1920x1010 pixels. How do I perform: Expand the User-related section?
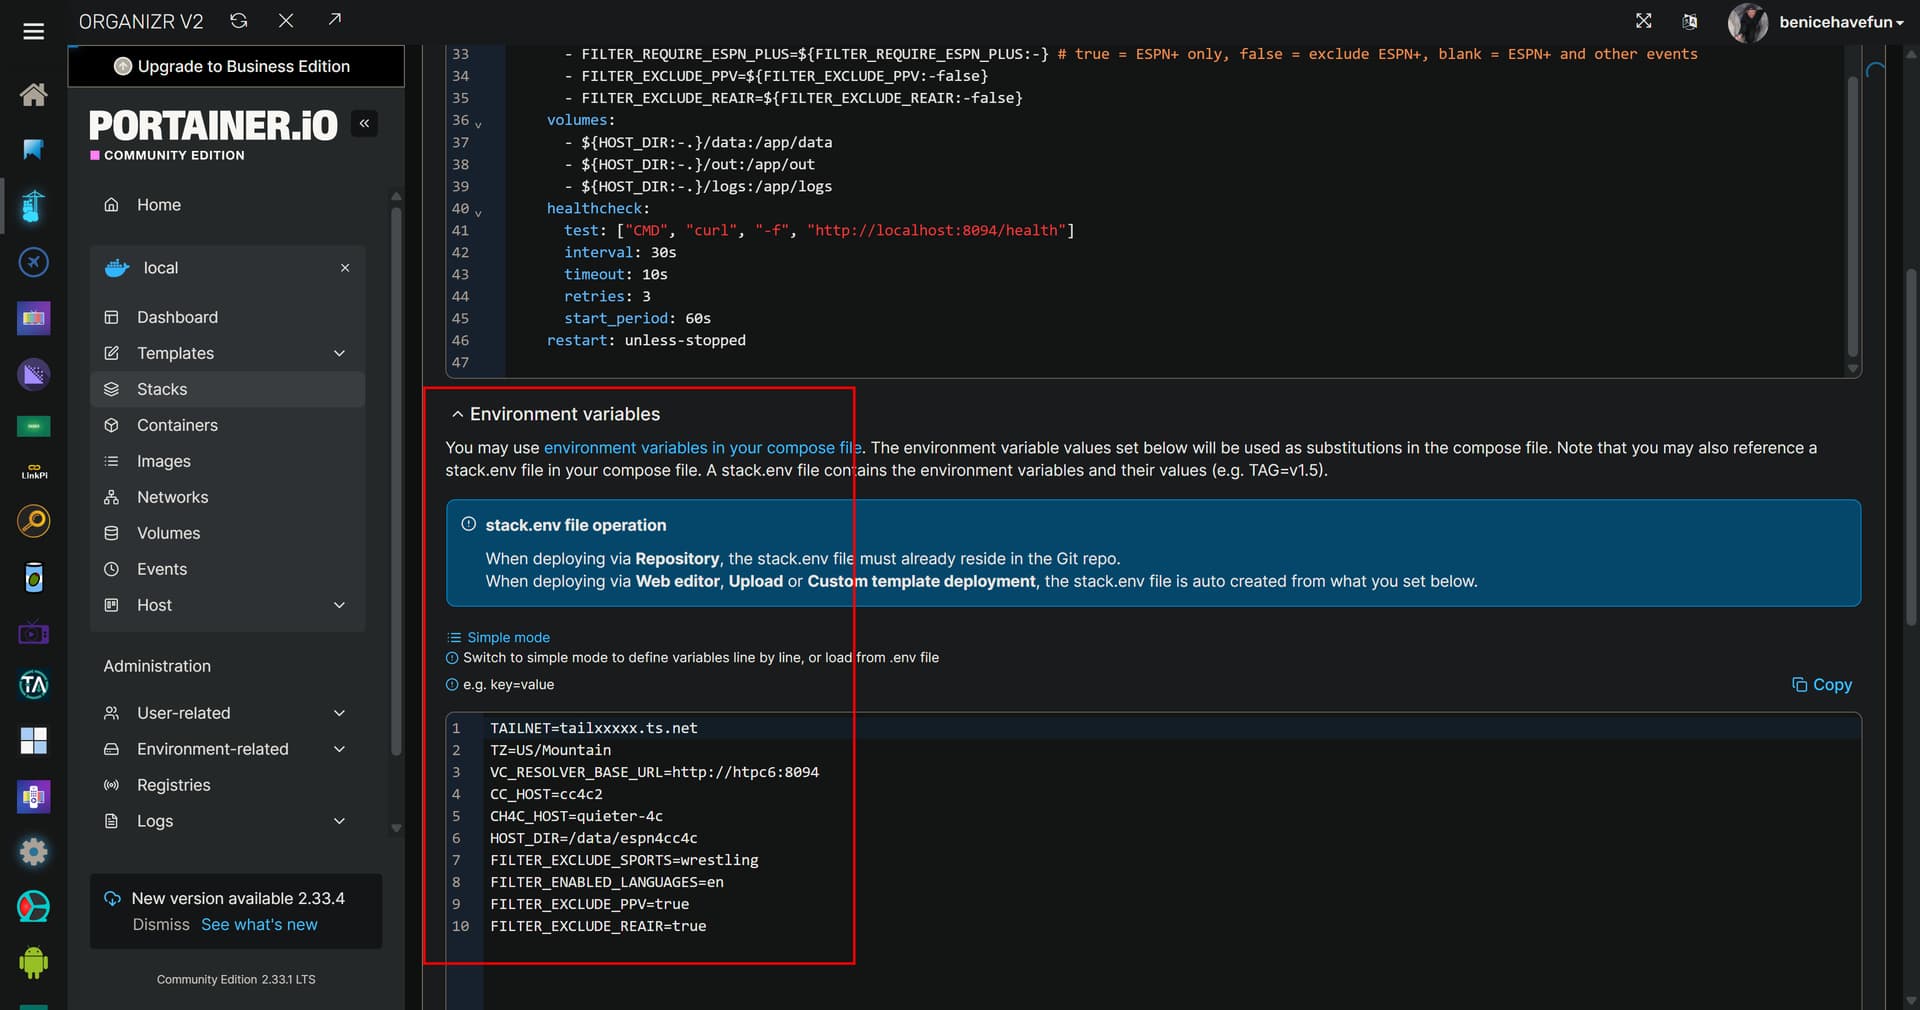(339, 713)
